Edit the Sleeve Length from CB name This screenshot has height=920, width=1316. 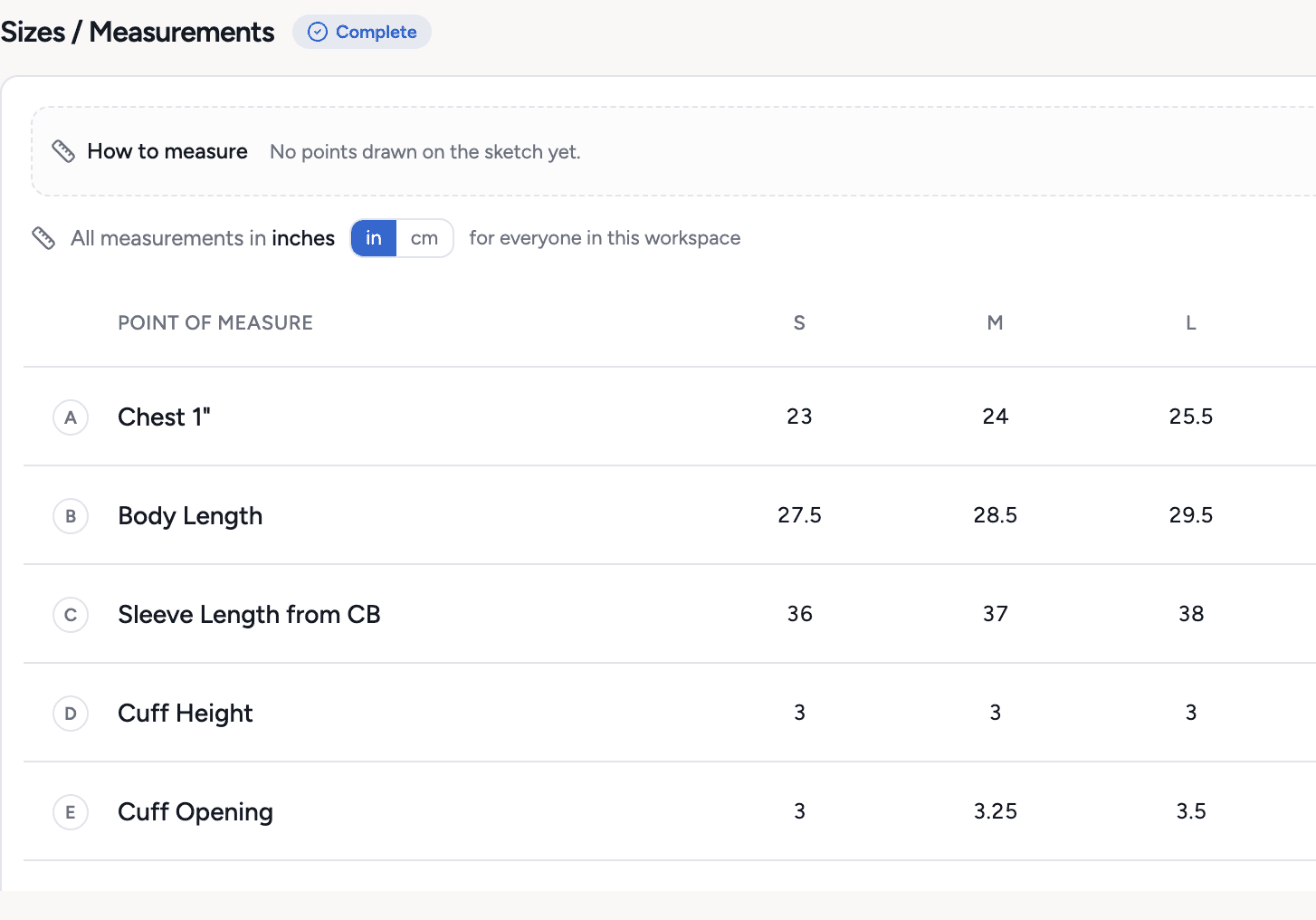point(249,614)
